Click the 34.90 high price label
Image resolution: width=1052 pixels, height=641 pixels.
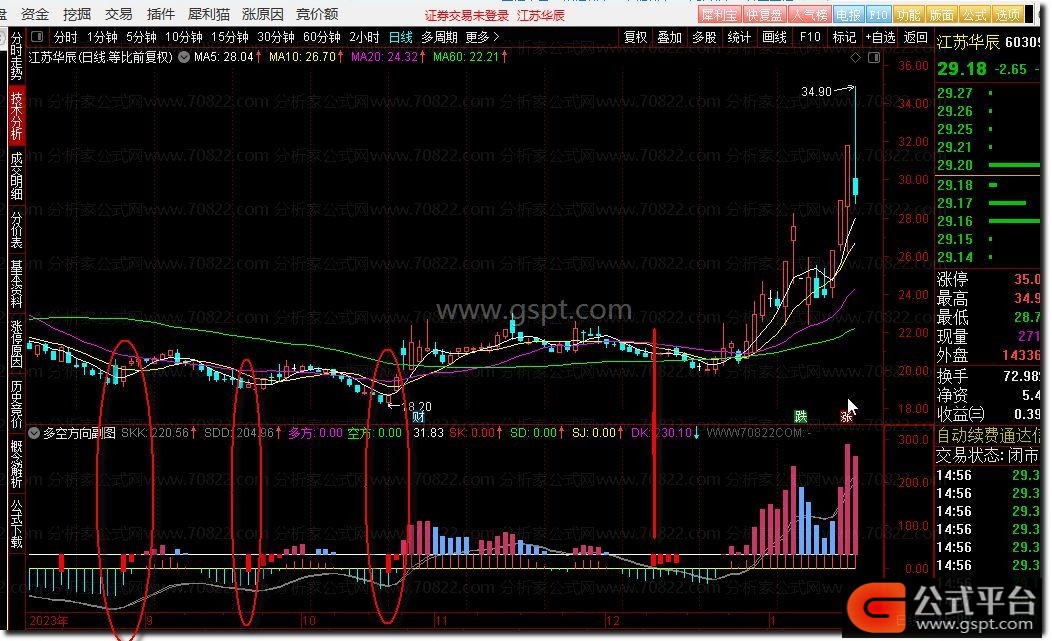point(817,91)
